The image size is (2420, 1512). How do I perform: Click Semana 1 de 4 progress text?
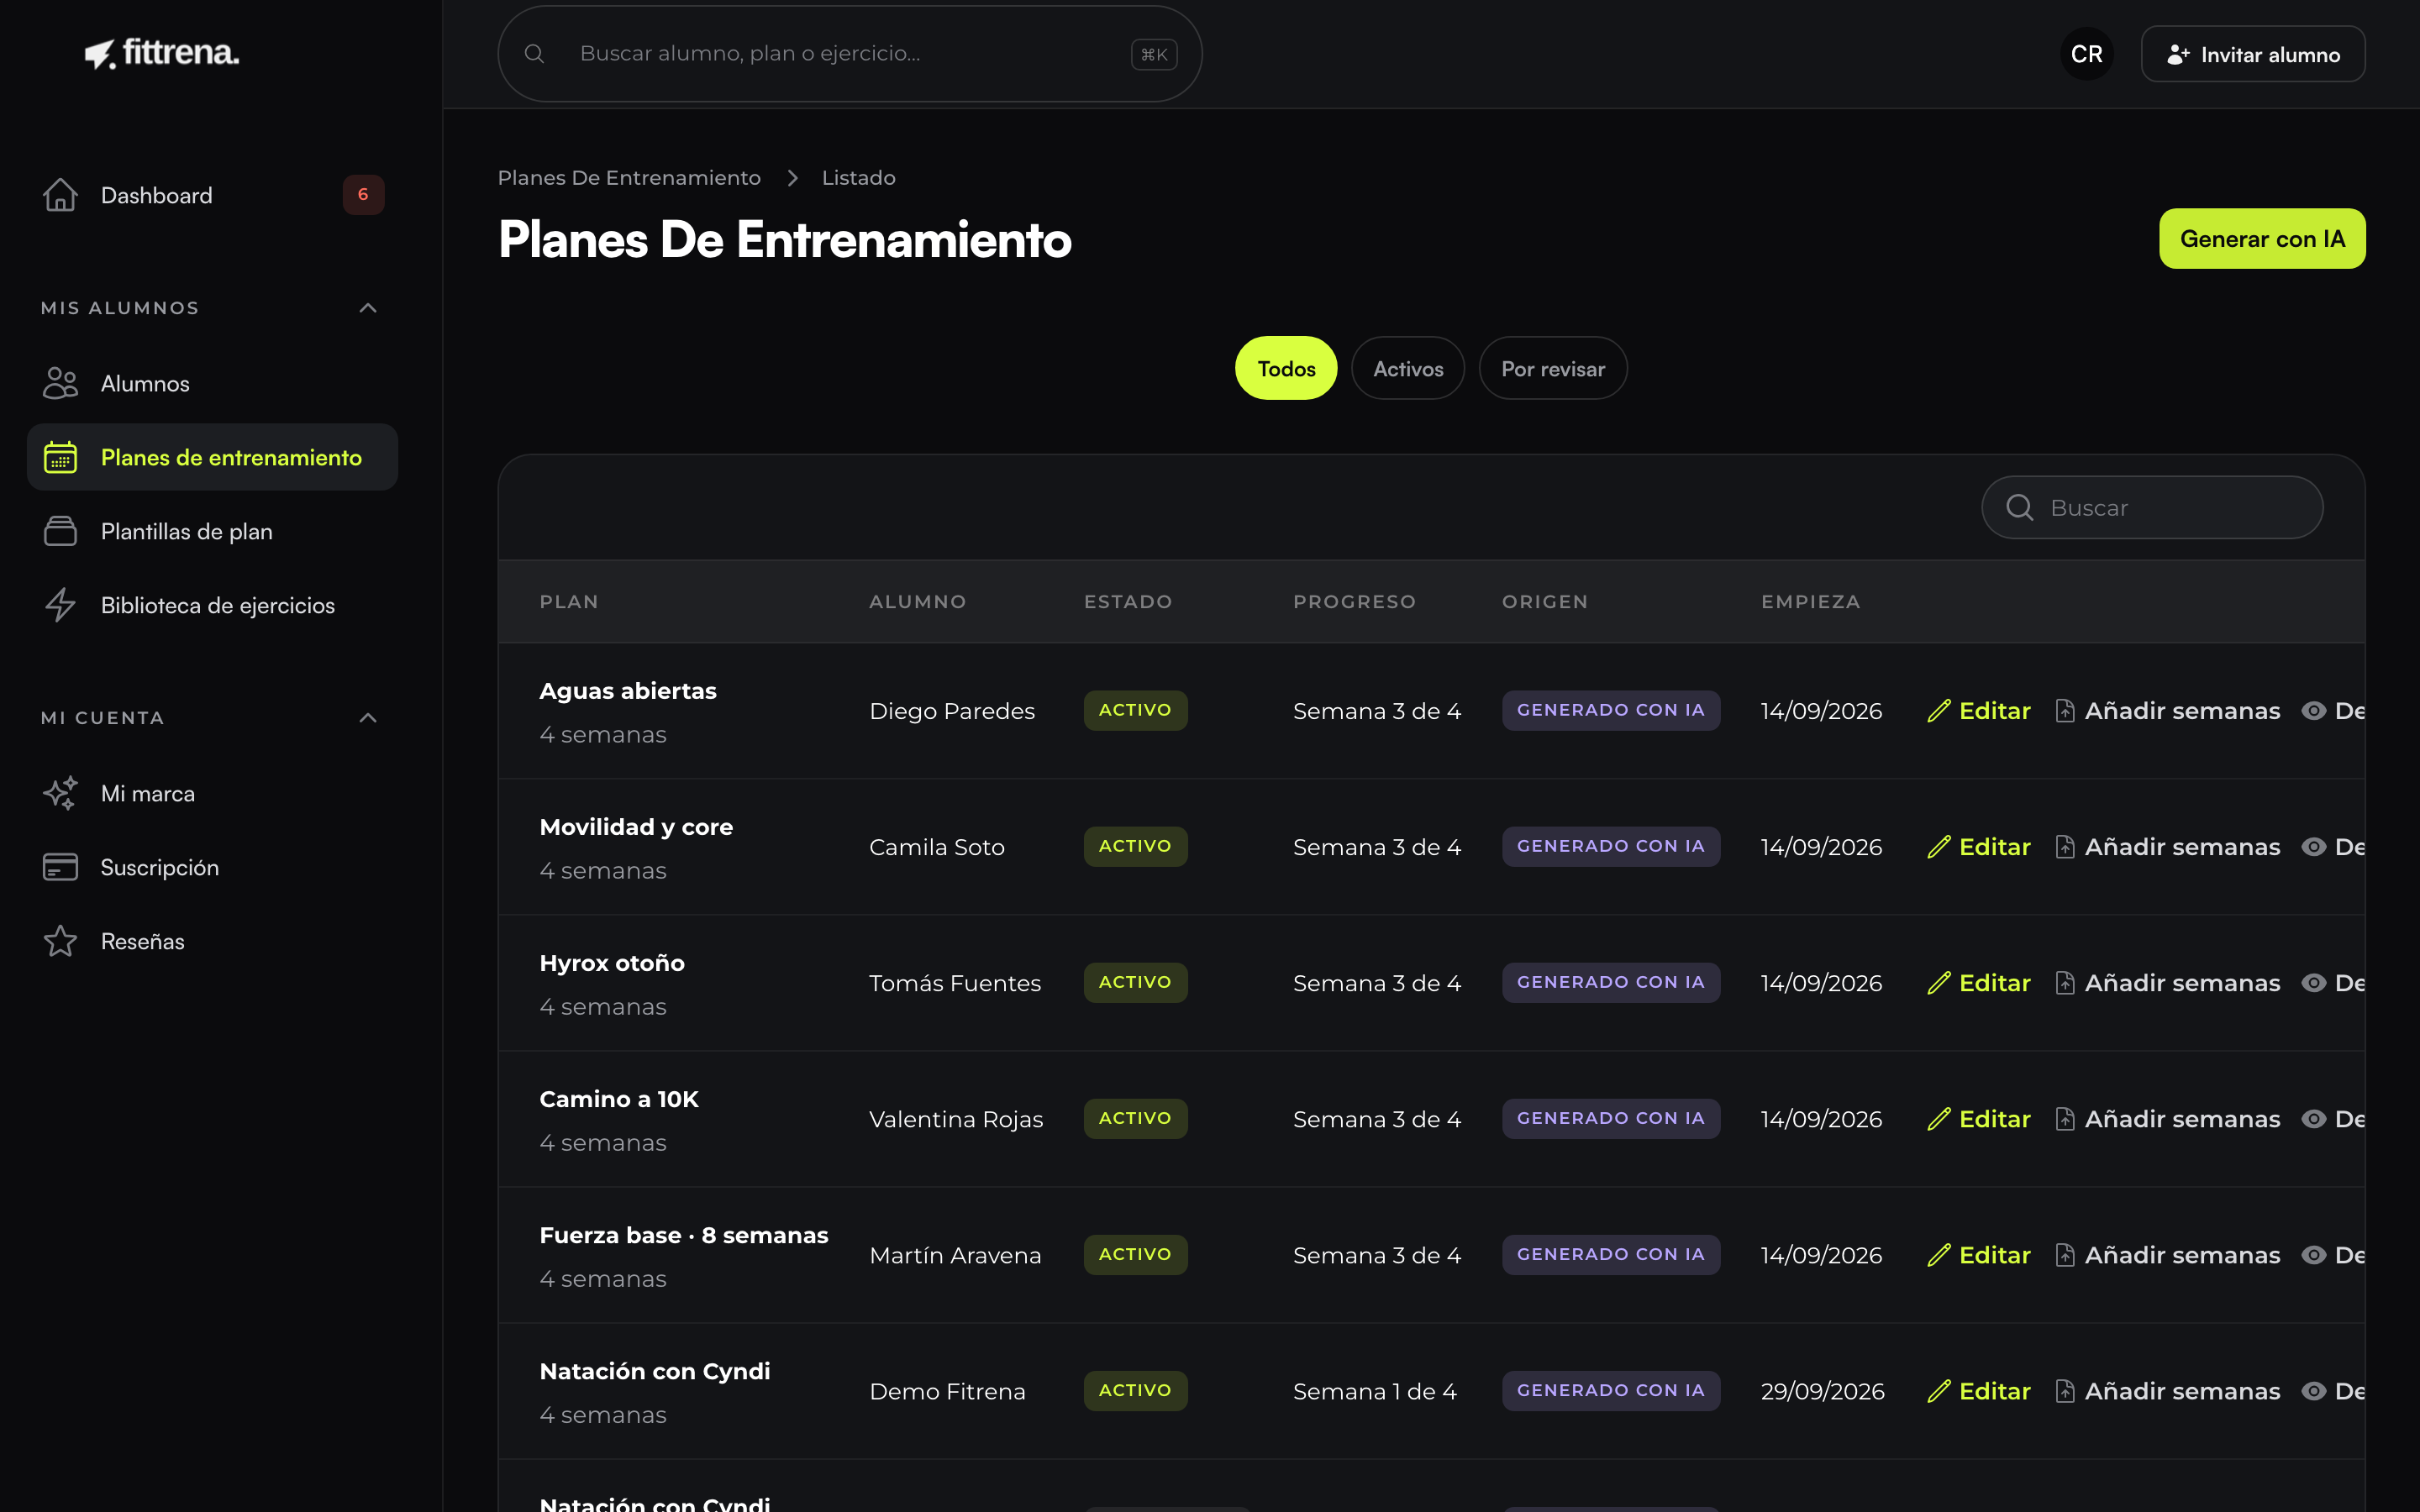point(1374,1391)
